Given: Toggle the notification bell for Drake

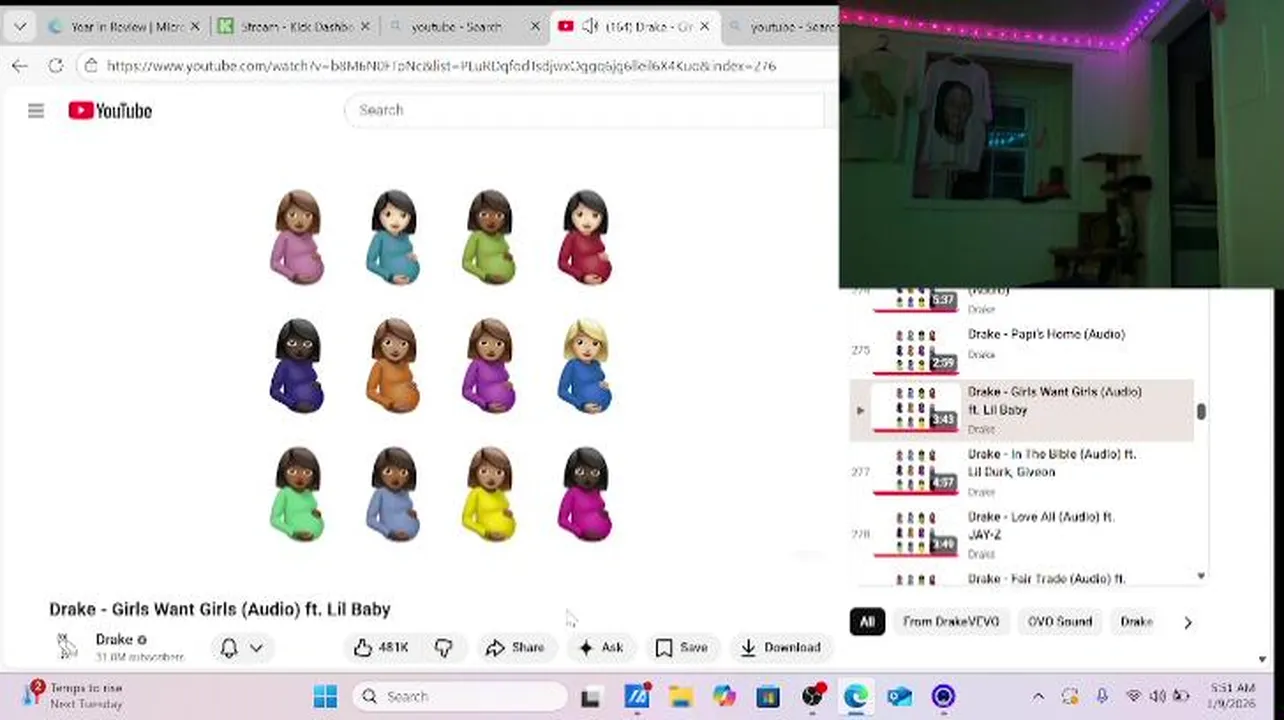Looking at the screenshot, I should tap(229, 648).
